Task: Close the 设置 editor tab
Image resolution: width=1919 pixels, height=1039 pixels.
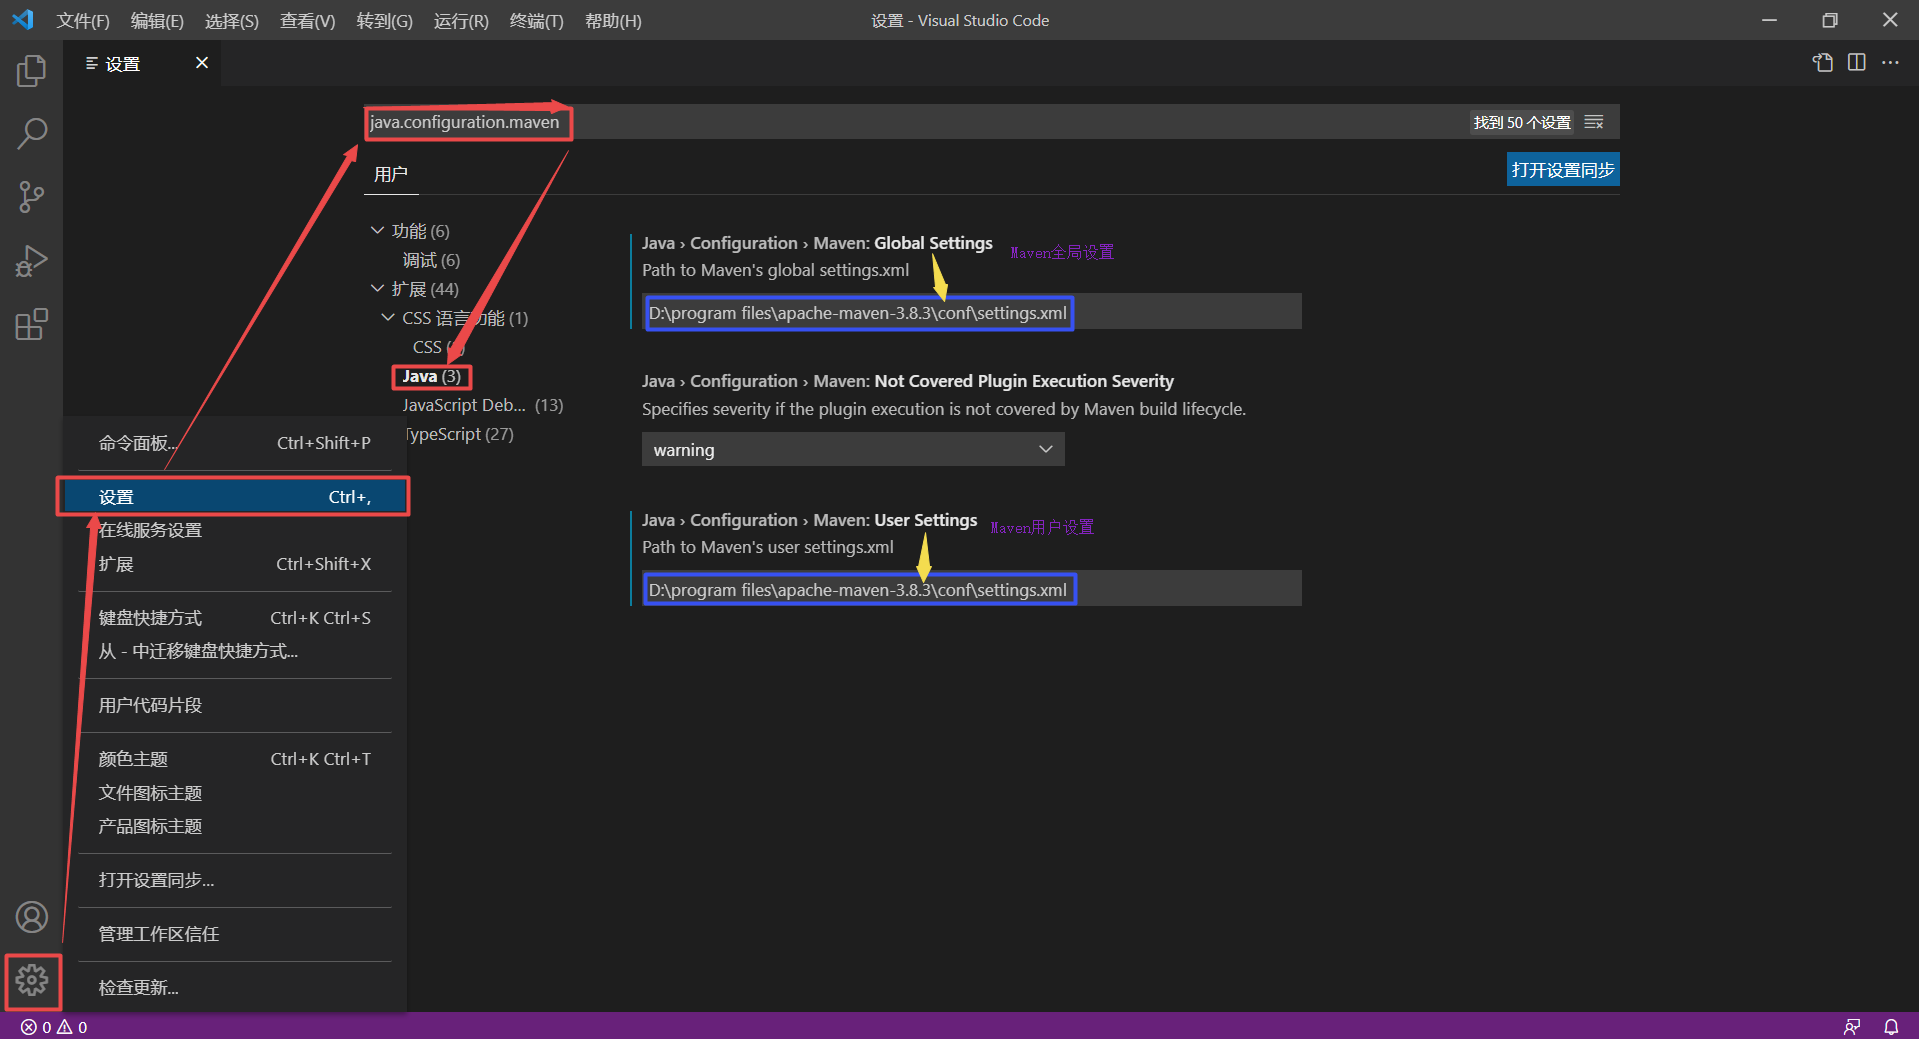Action: click(202, 63)
